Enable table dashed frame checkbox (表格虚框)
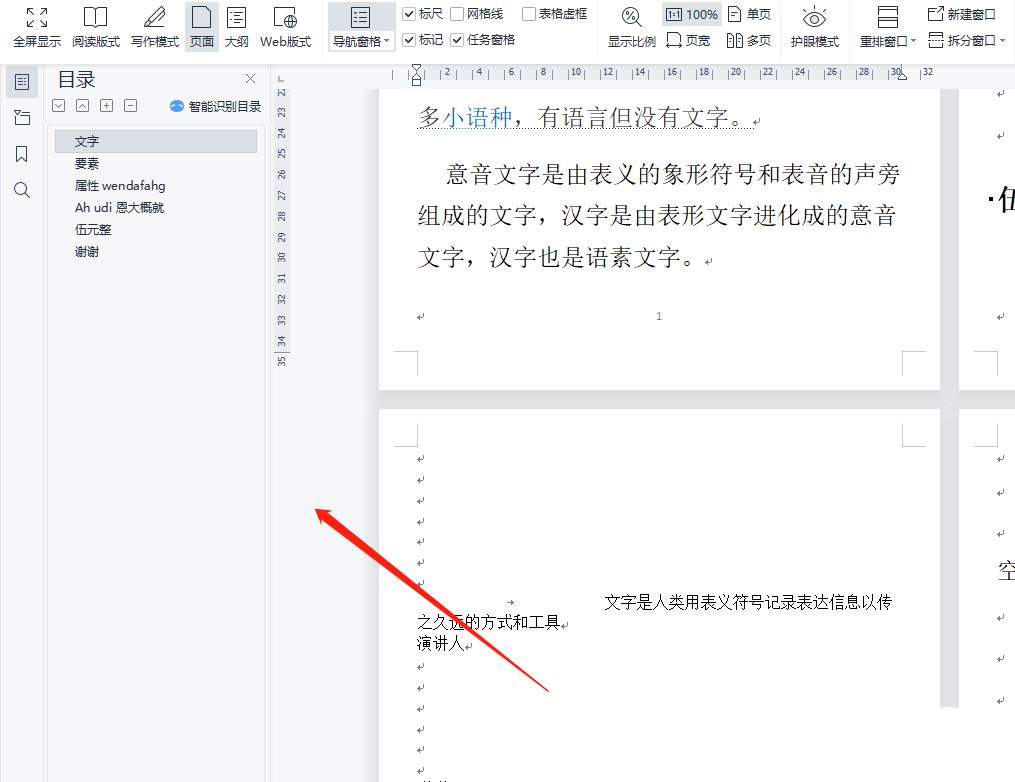1015x782 pixels. (x=528, y=14)
